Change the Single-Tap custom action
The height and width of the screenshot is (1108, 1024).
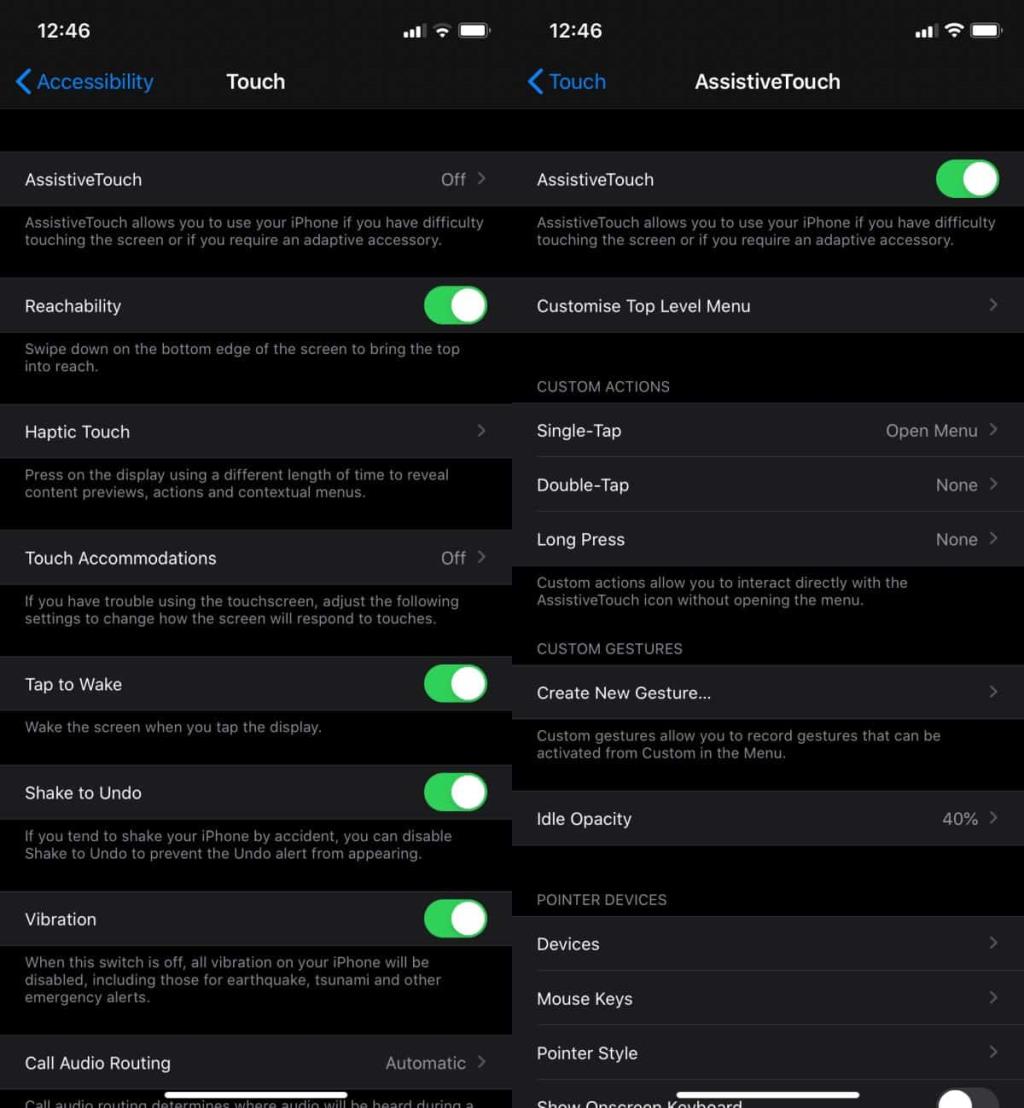[x=768, y=430]
